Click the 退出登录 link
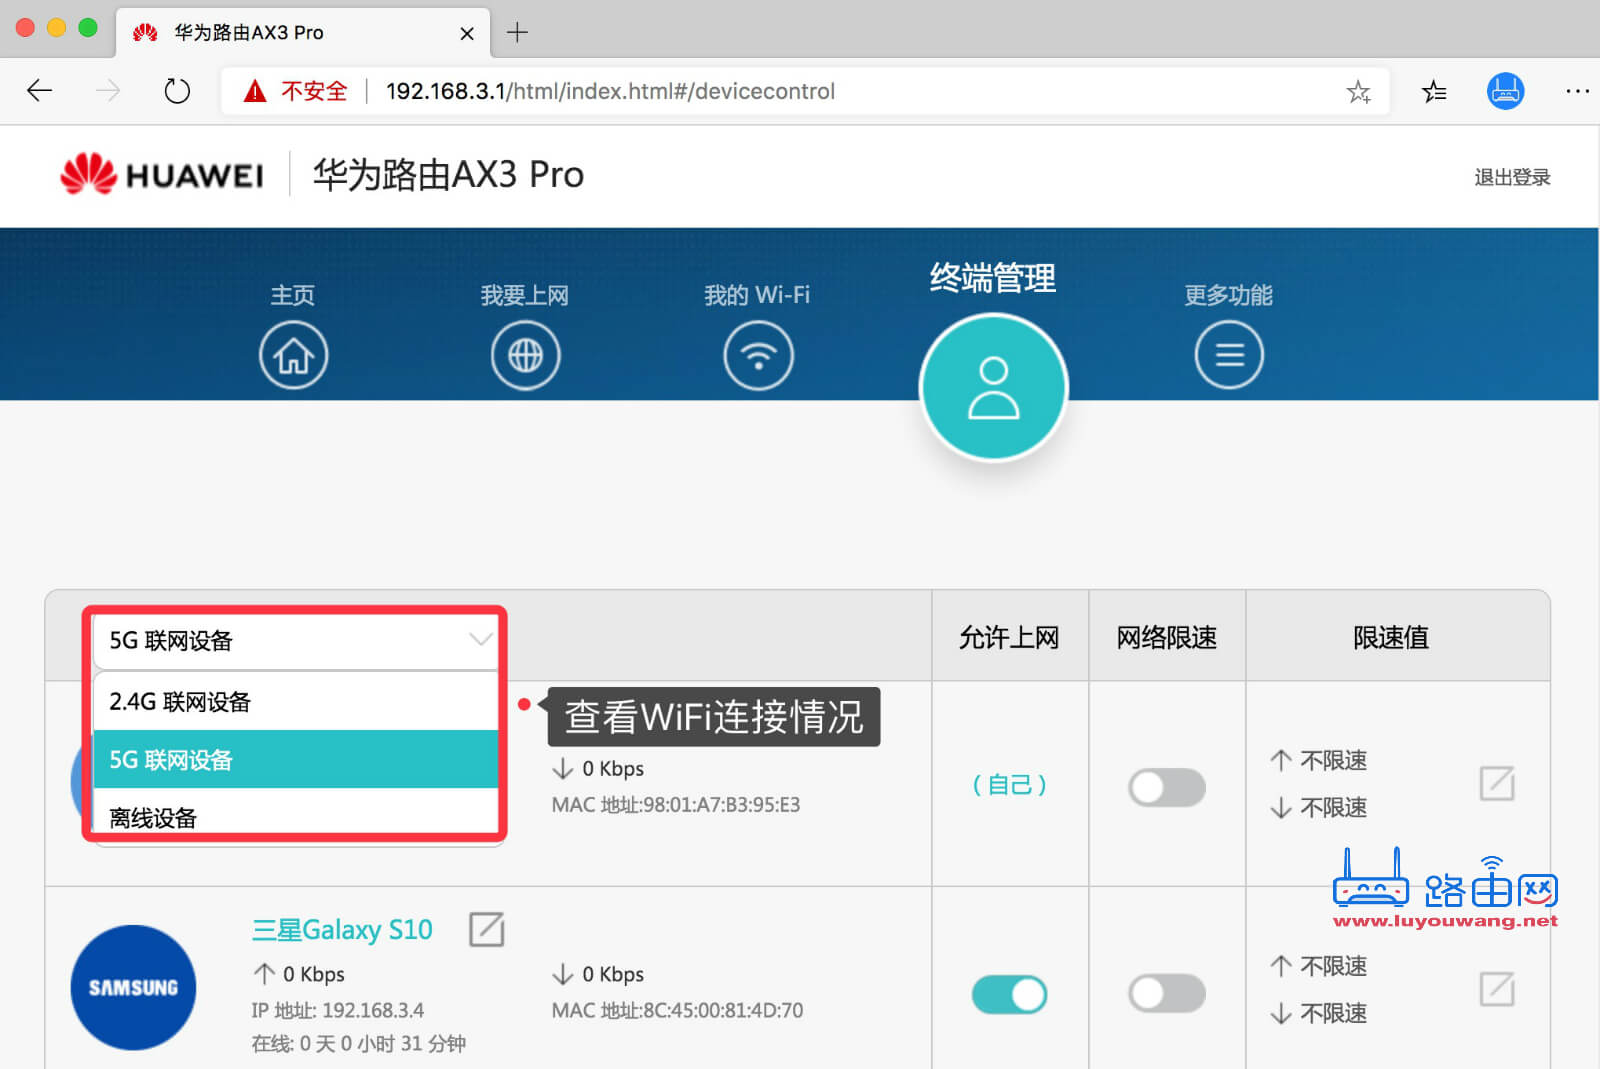1600x1069 pixels. click(x=1512, y=176)
